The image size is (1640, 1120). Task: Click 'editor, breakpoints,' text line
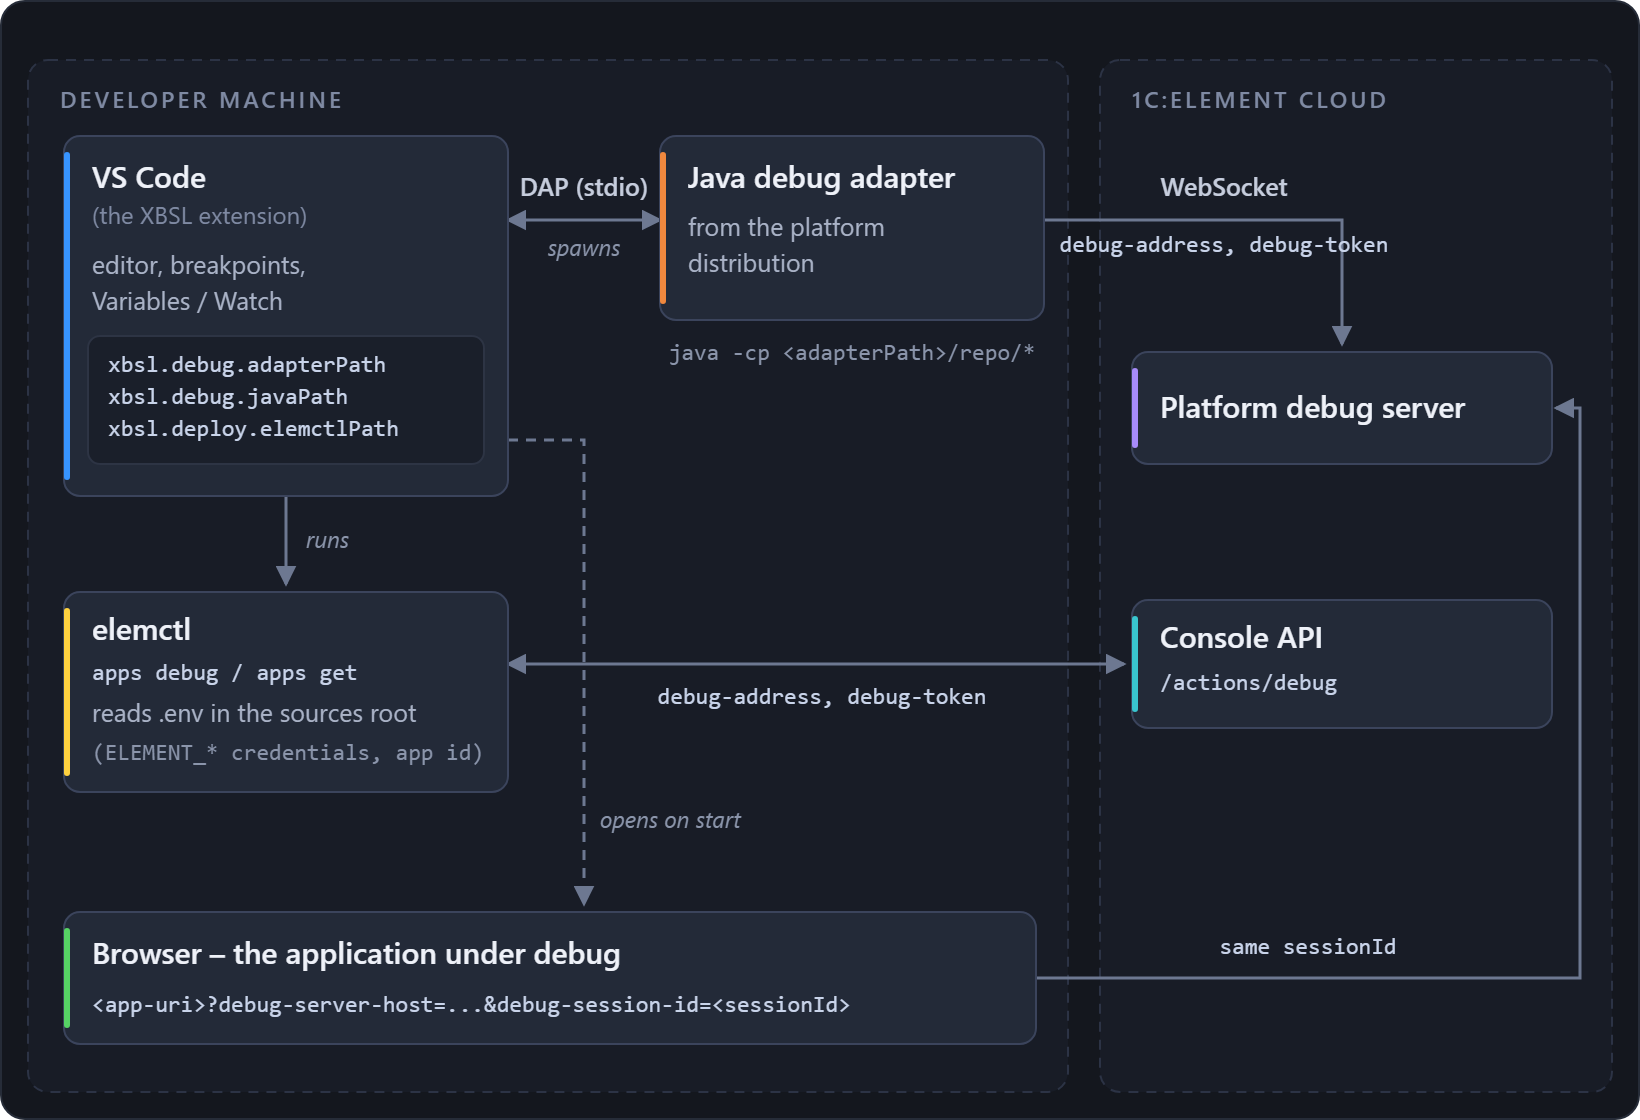tap(199, 265)
